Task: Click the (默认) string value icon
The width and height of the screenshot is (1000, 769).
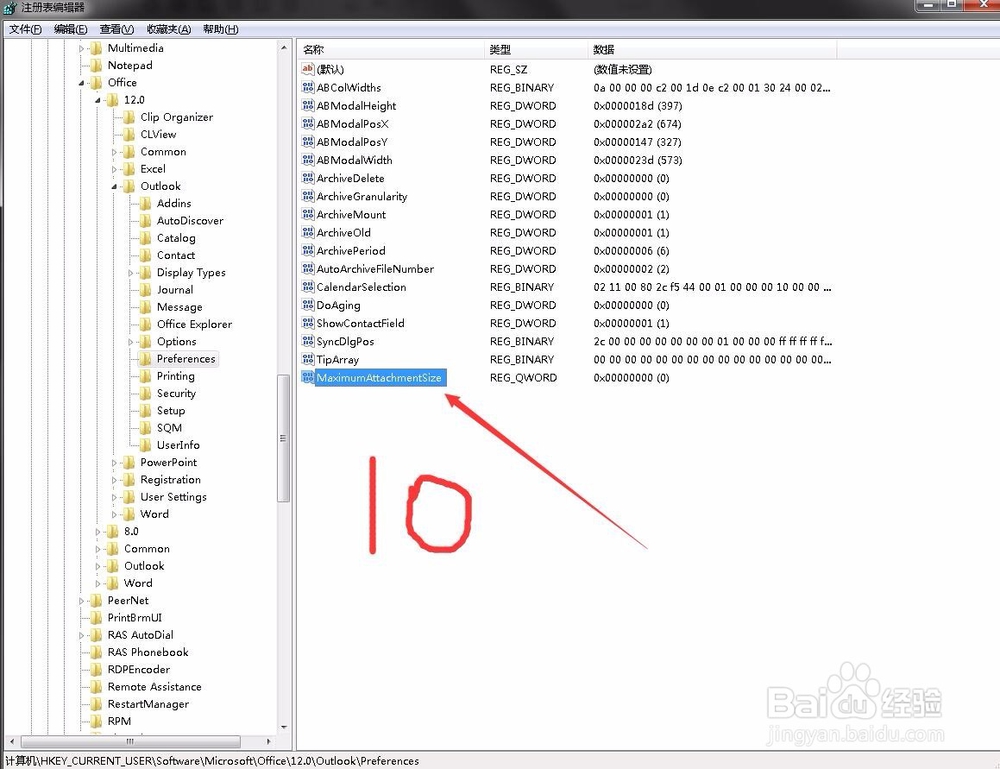Action: [308, 70]
